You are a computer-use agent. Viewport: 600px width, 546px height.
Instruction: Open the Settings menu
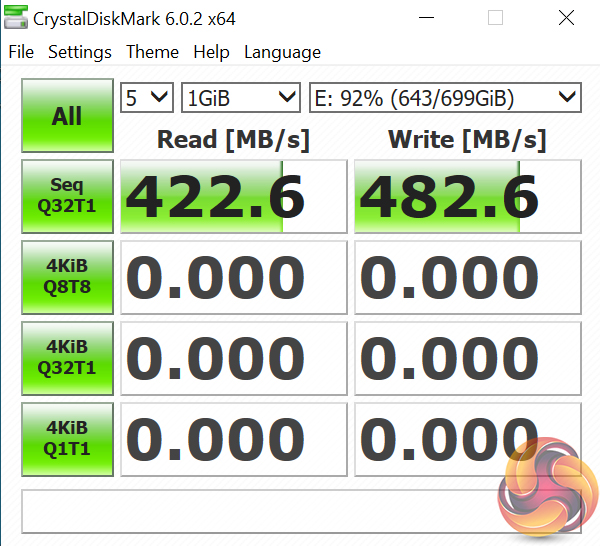point(80,52)
